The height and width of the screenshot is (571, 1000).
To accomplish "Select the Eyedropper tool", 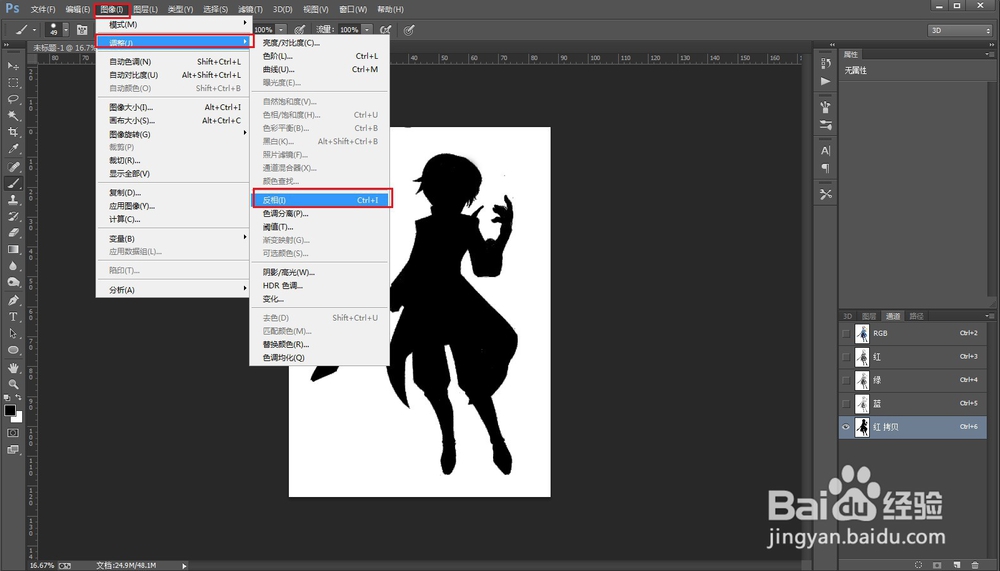I will pyautogui.click(x=13, y=149).
